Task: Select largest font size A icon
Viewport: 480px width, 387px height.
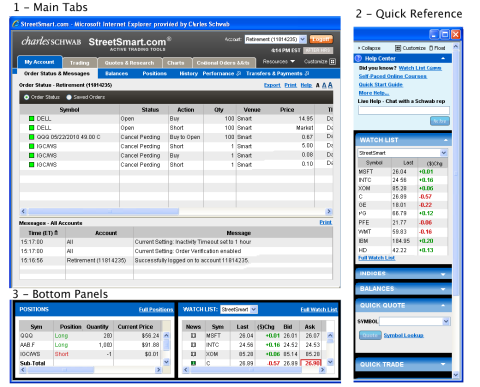Action: click(x=330, y=85)
